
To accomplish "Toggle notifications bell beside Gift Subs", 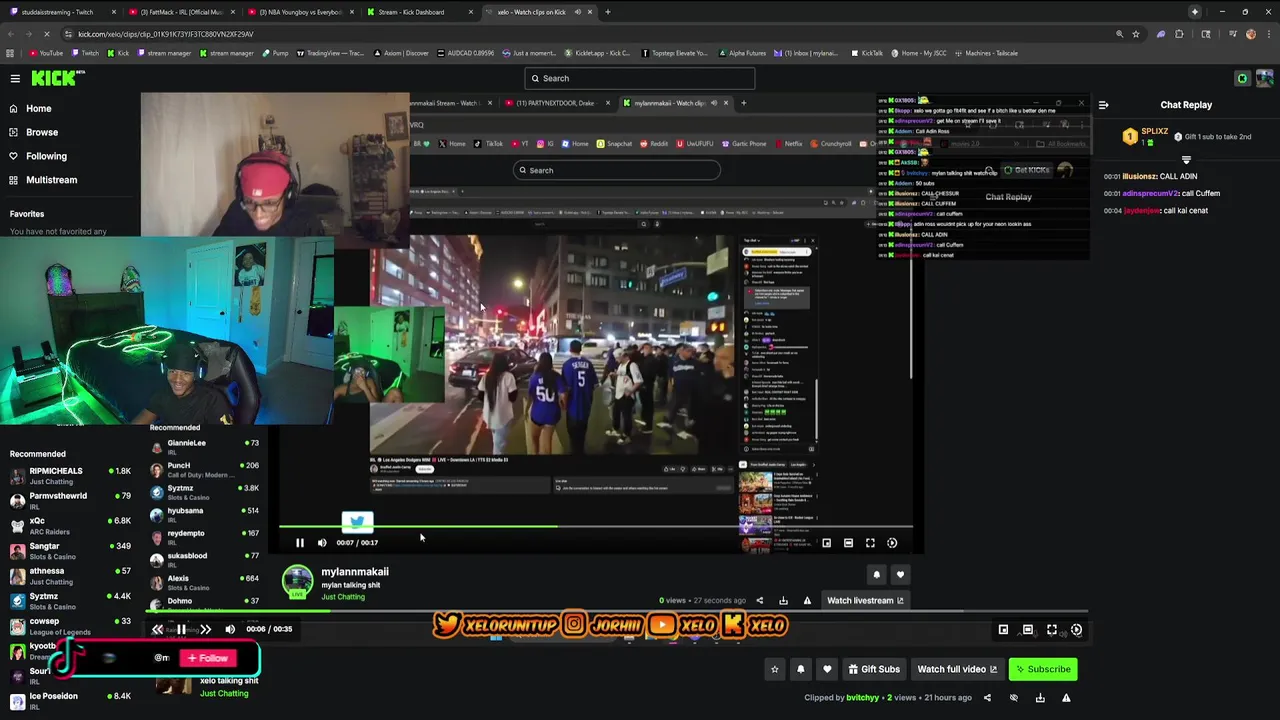I will [800, 669].
